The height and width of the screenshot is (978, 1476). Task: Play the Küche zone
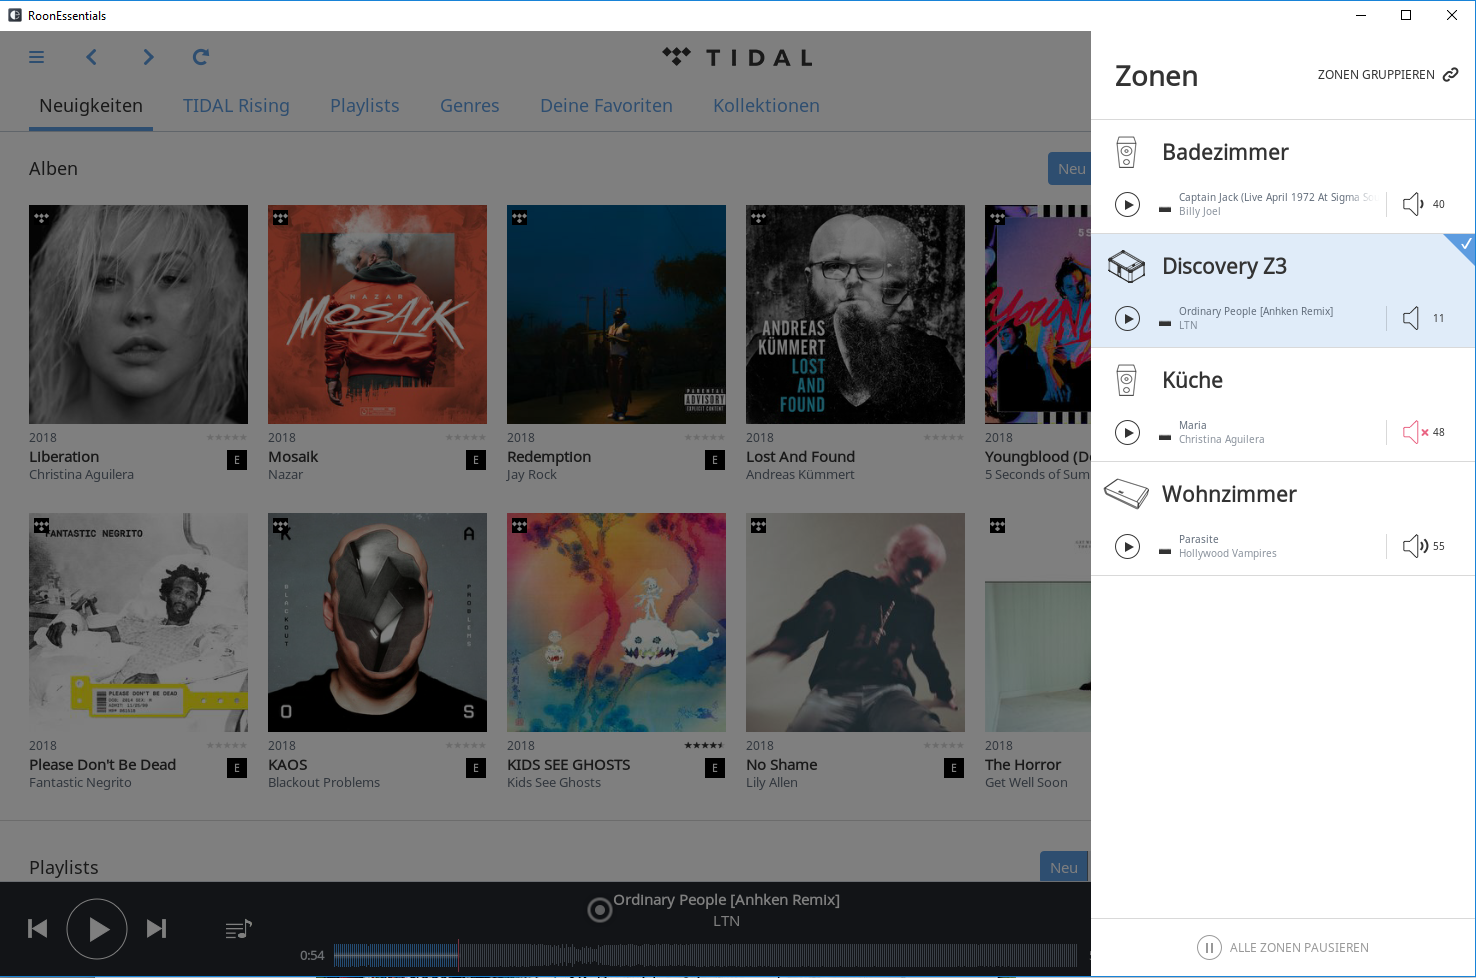[1128, 432]
